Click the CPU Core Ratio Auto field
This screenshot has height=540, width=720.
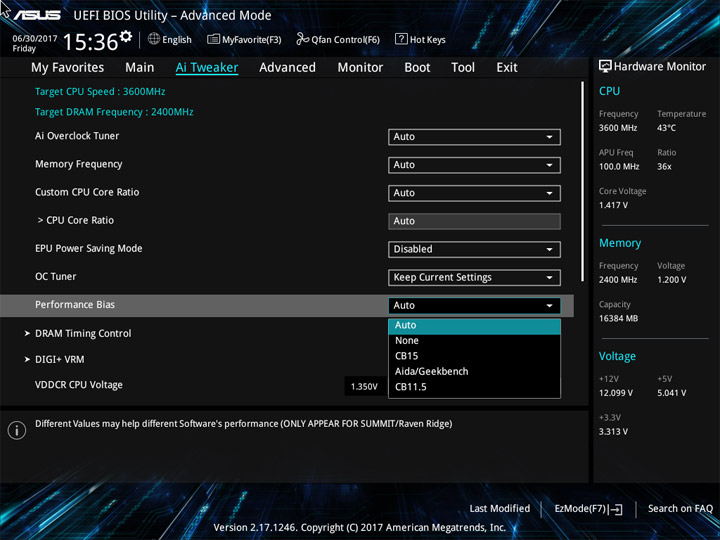pyautogui.click(x=474, y=221)
